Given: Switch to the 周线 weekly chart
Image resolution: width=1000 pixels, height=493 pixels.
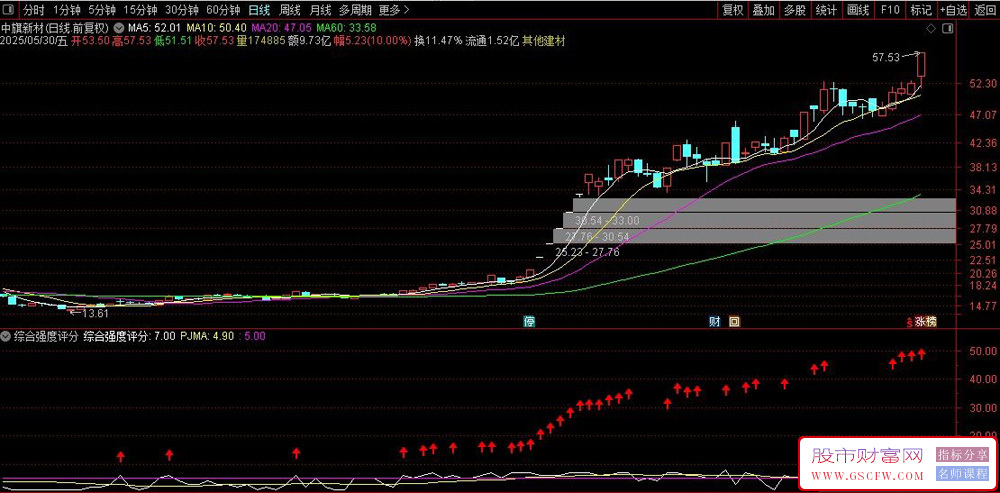Looking at the screenshot, I should [290, 10].
